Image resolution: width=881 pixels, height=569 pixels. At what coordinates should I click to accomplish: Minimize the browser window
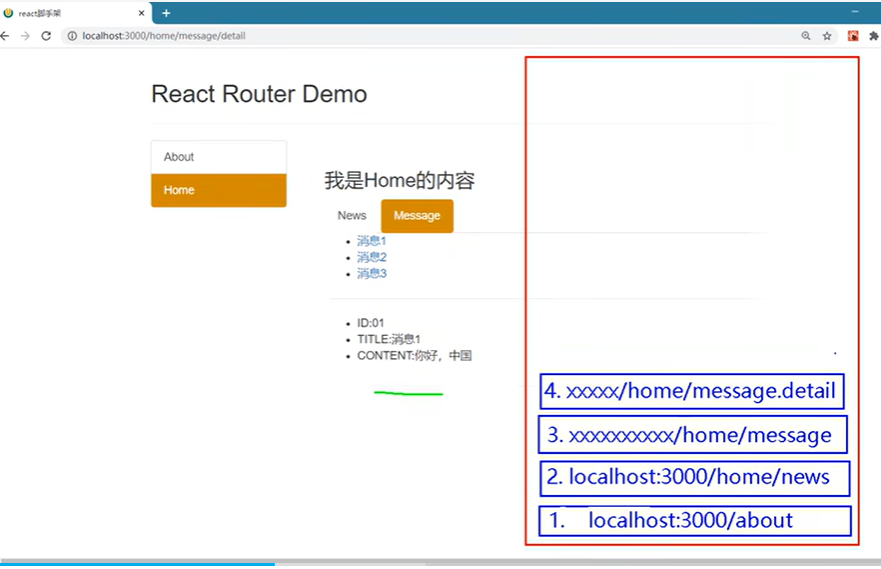(x=855, y=12)
